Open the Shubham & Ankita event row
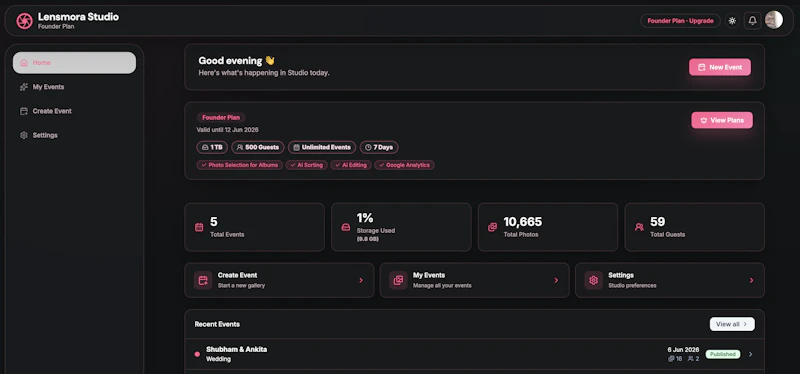The width and height of the screenshot is (800, 374). tap(474, 354)
